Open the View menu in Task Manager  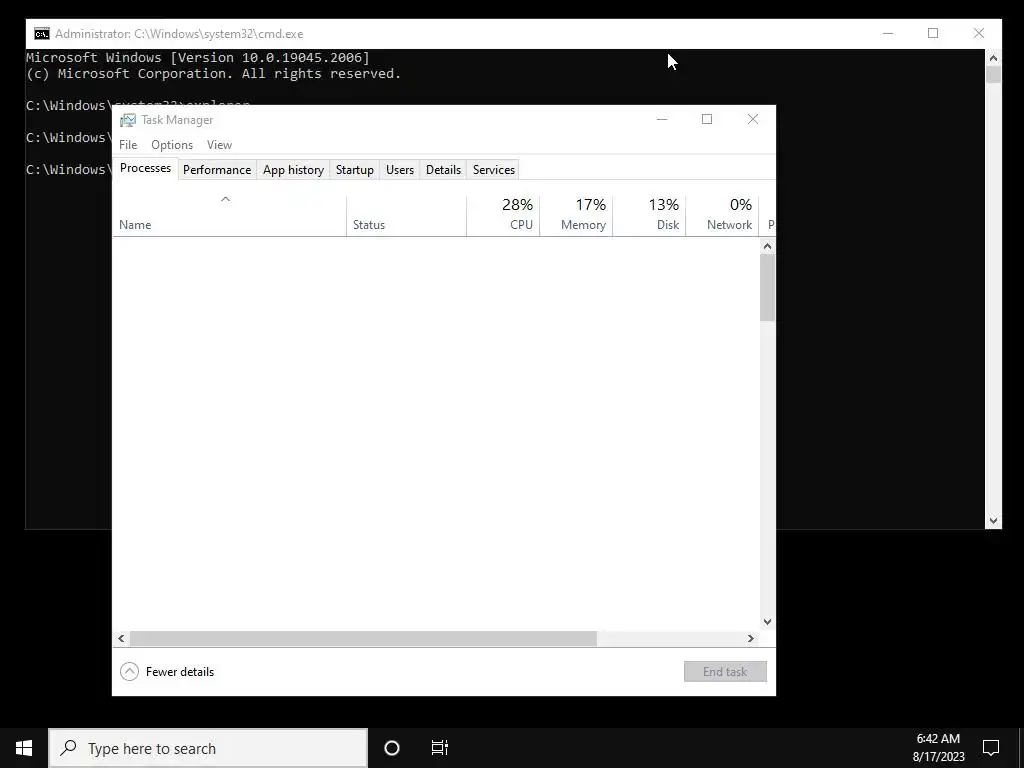[x=219, y=145]
